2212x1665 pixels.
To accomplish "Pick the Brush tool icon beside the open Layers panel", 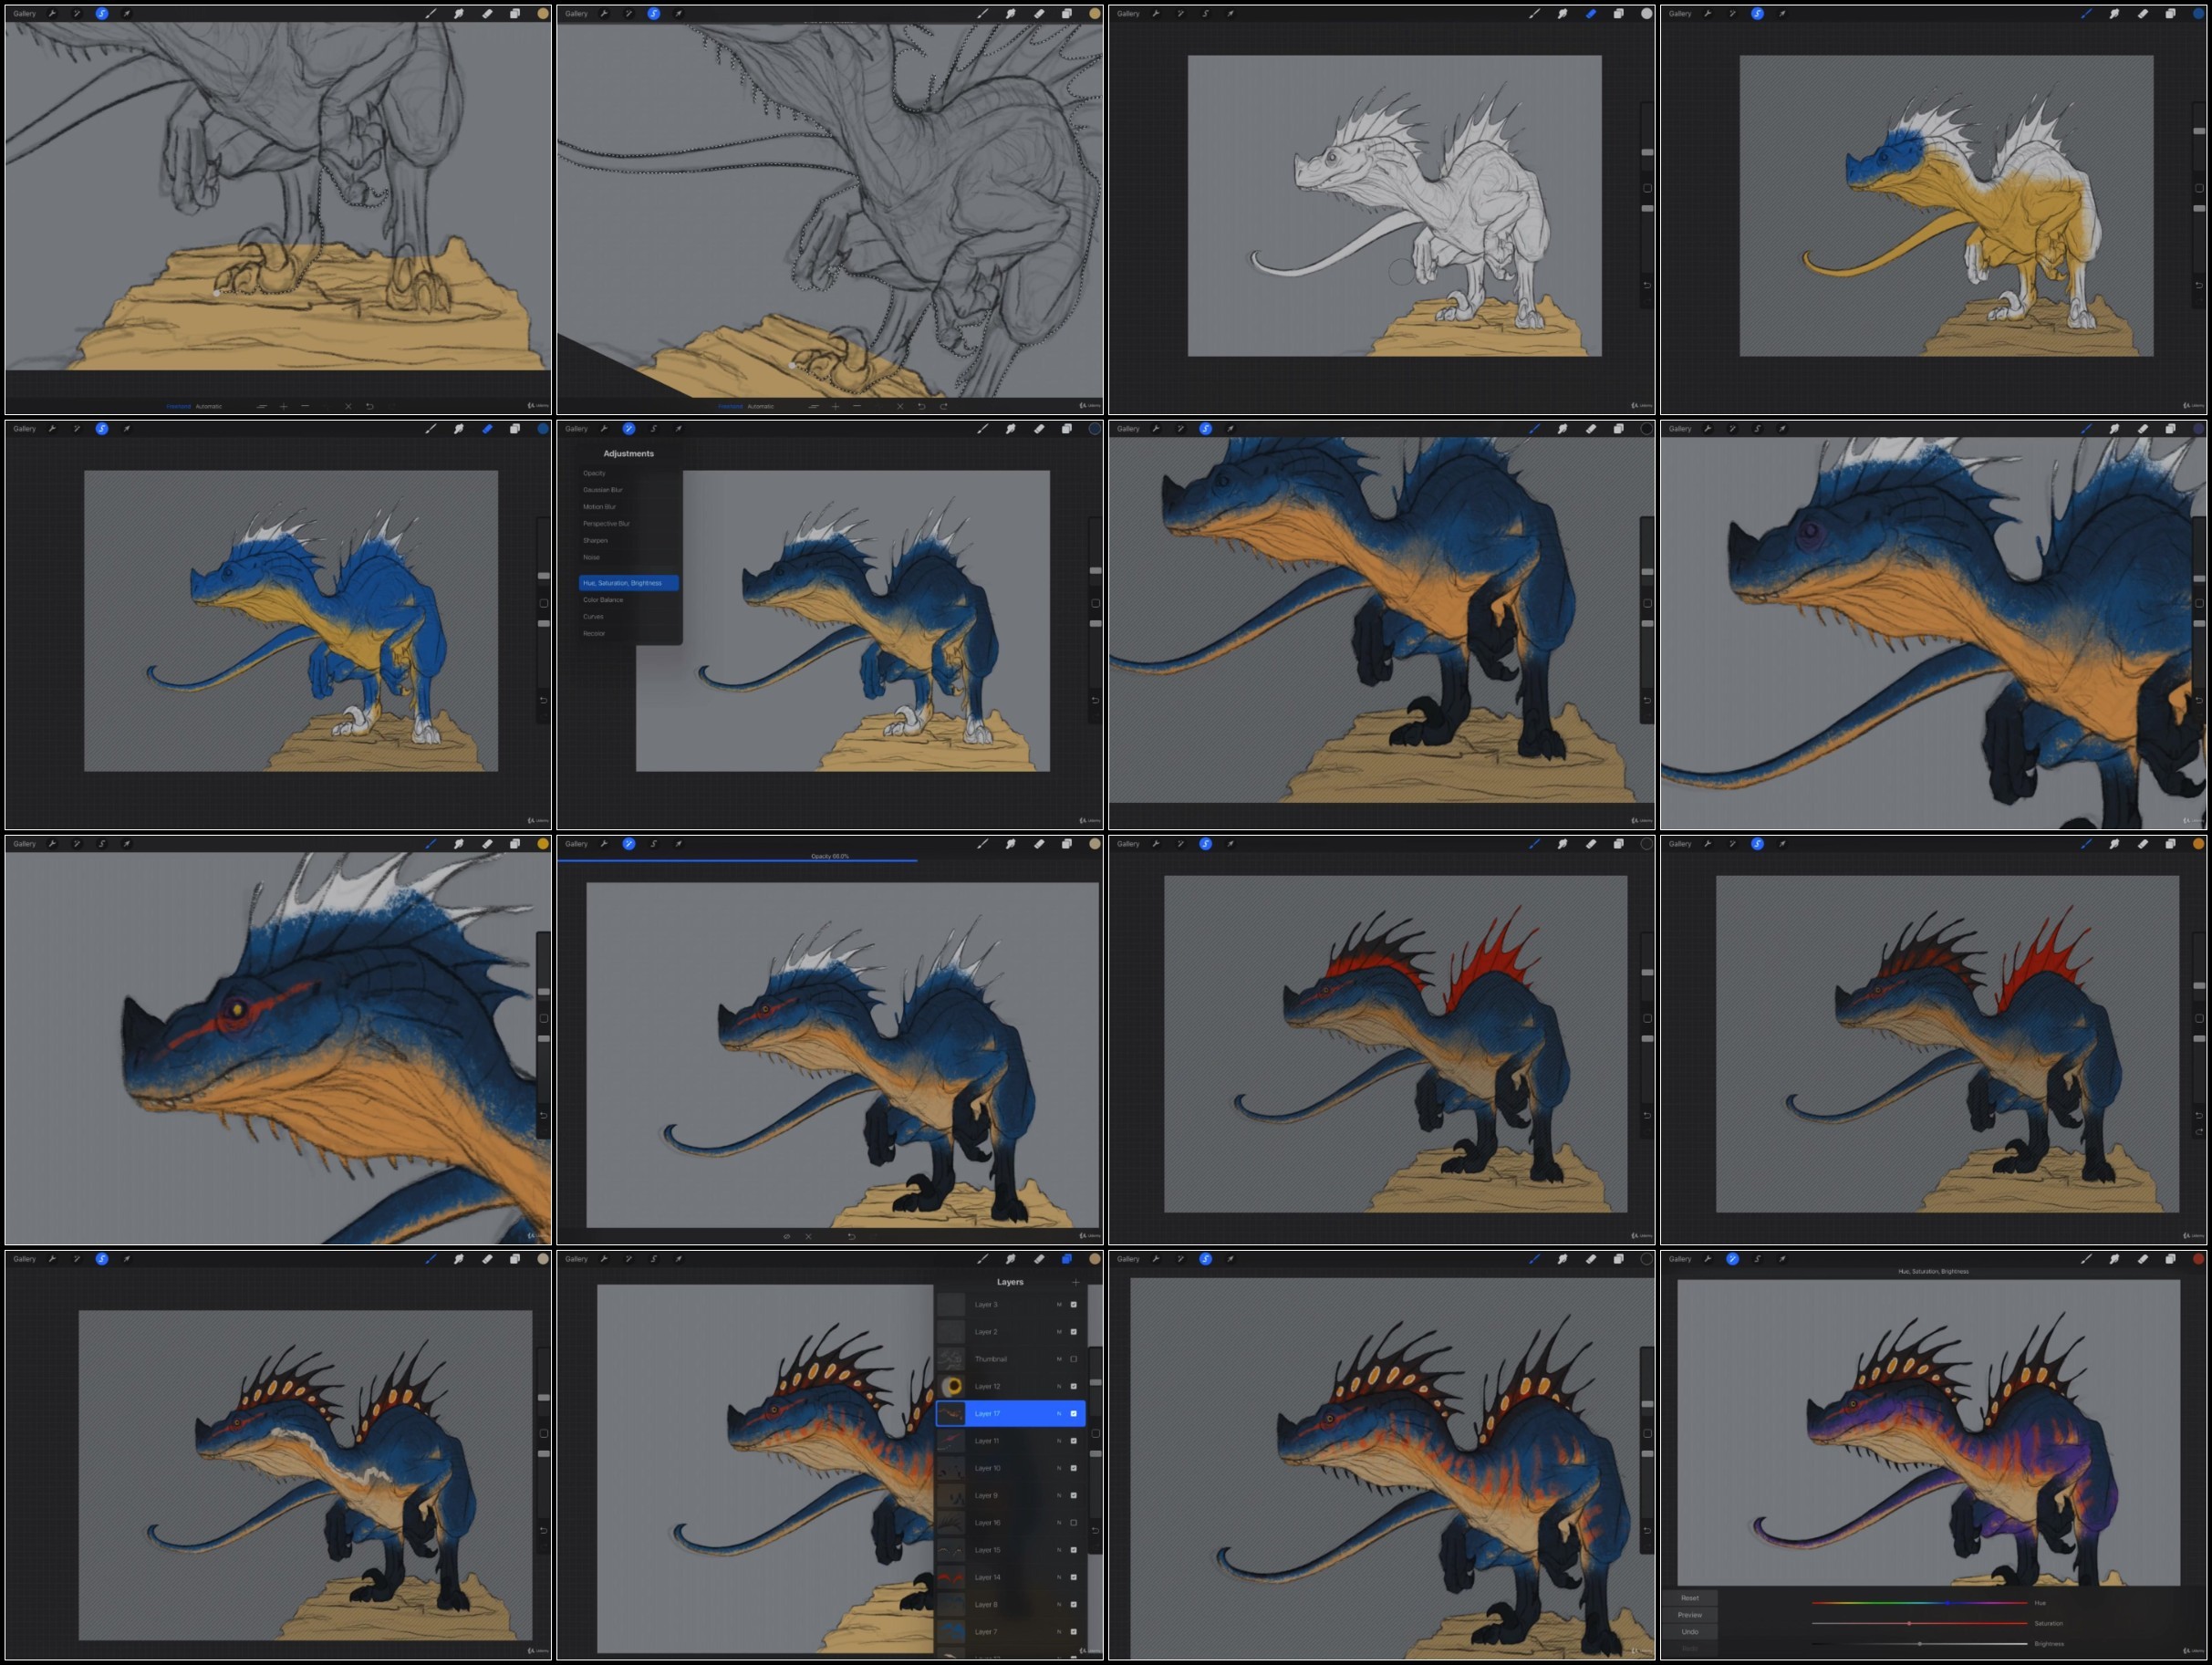I will click(983, 1259).
